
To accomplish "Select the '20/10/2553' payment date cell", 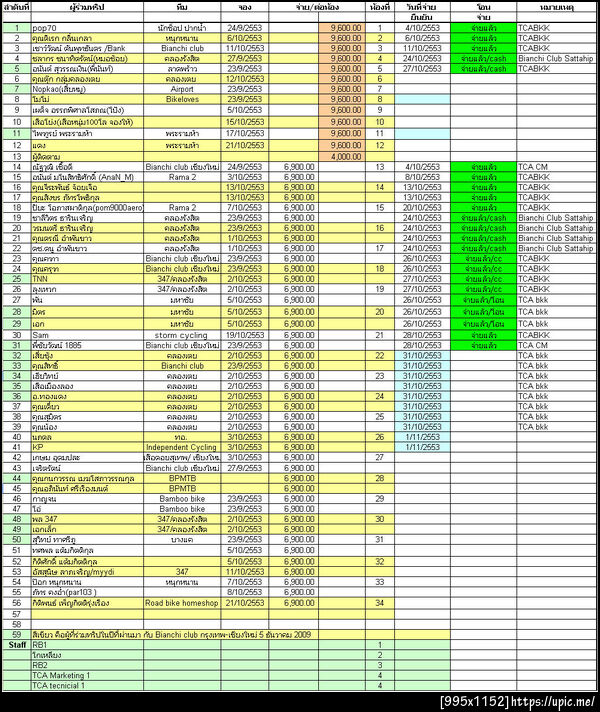I will point(422,208).
